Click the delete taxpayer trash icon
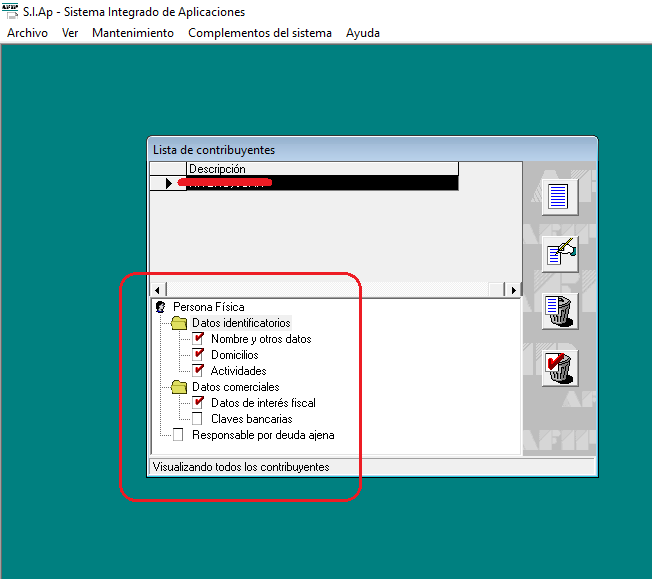Viewport: 652px width, 579px height. point(557,310)
